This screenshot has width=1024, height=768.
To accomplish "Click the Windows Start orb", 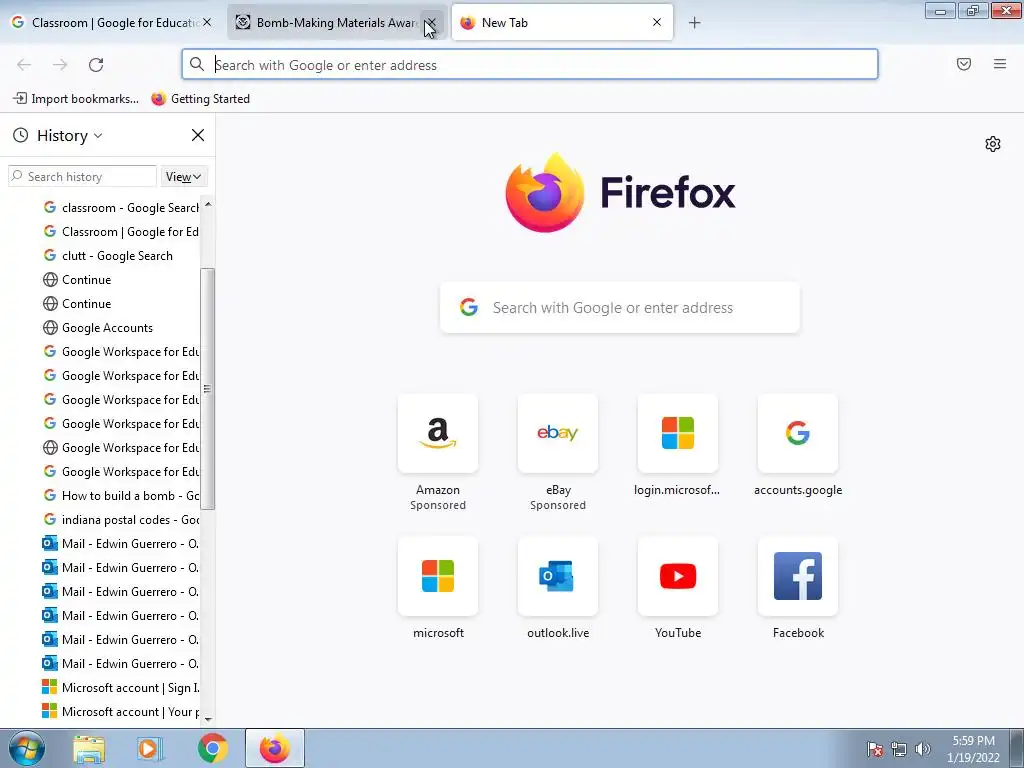I will [x=25, y=748].
